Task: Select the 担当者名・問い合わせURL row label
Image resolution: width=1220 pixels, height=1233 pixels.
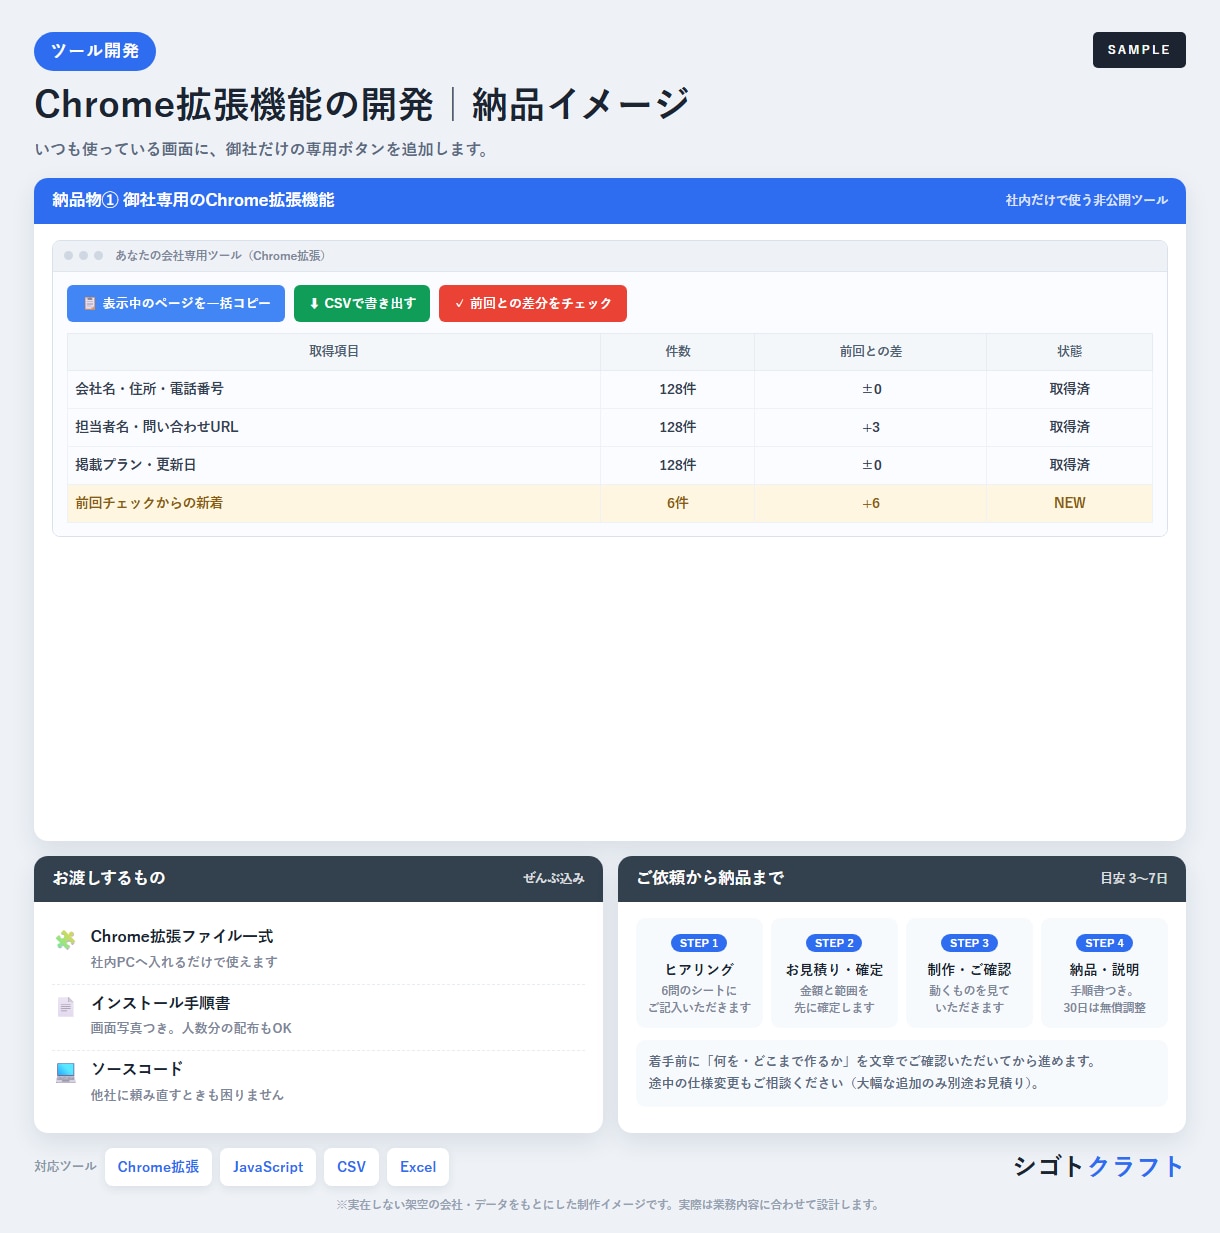Action: (157, 427)
